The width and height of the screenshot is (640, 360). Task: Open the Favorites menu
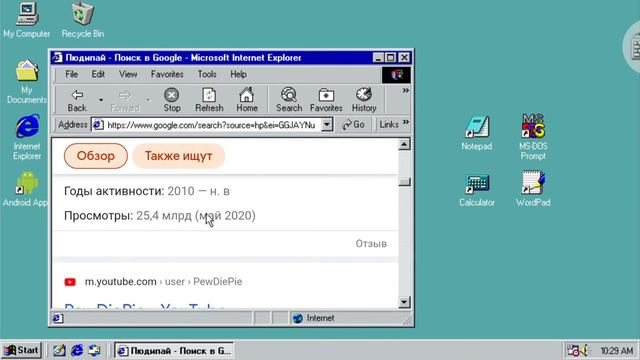[x=167, y=74]
